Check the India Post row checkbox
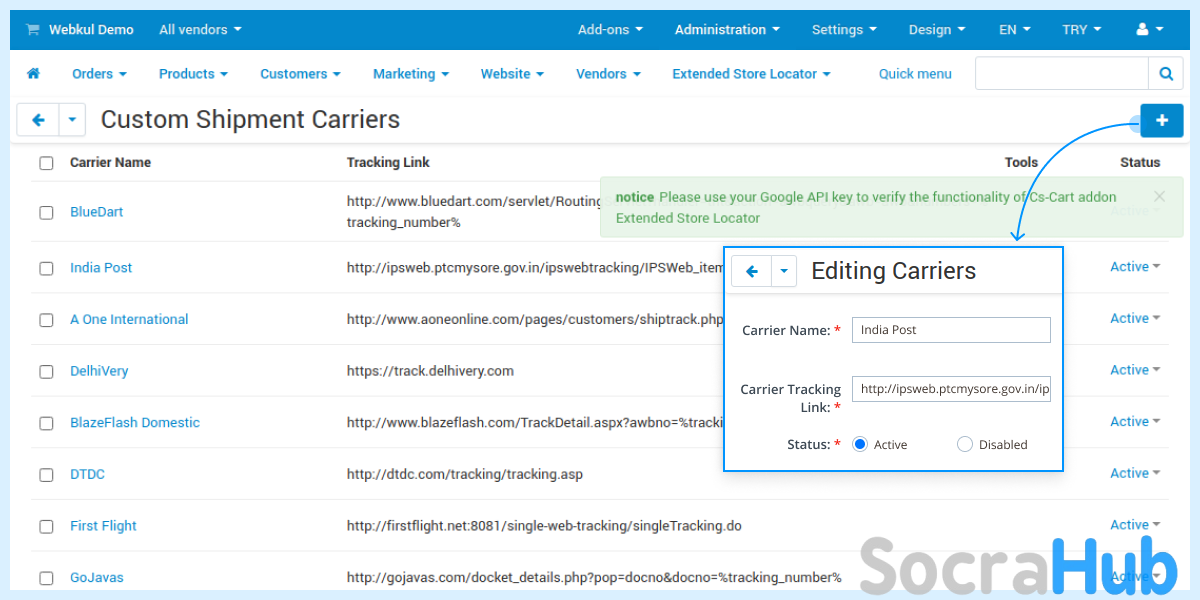The height and width of the screenshot is (600, 1200). 46,269
